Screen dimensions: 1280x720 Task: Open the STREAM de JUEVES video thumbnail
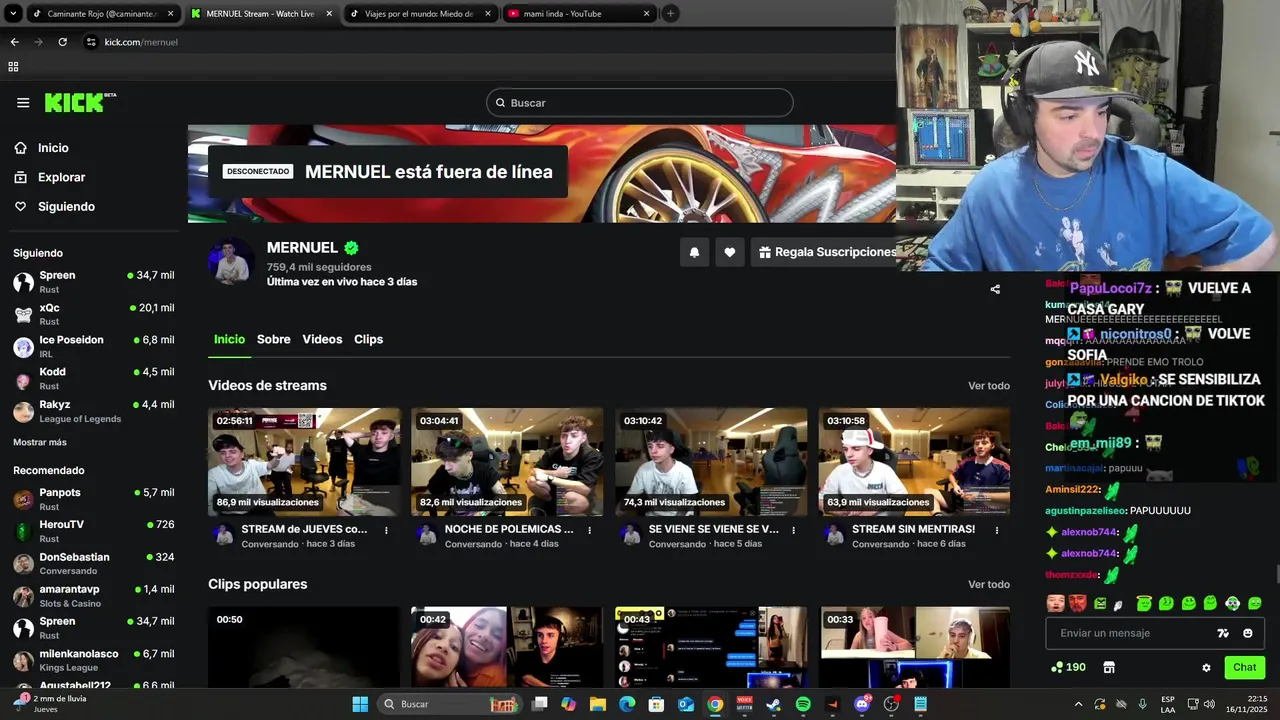point(304,461)
